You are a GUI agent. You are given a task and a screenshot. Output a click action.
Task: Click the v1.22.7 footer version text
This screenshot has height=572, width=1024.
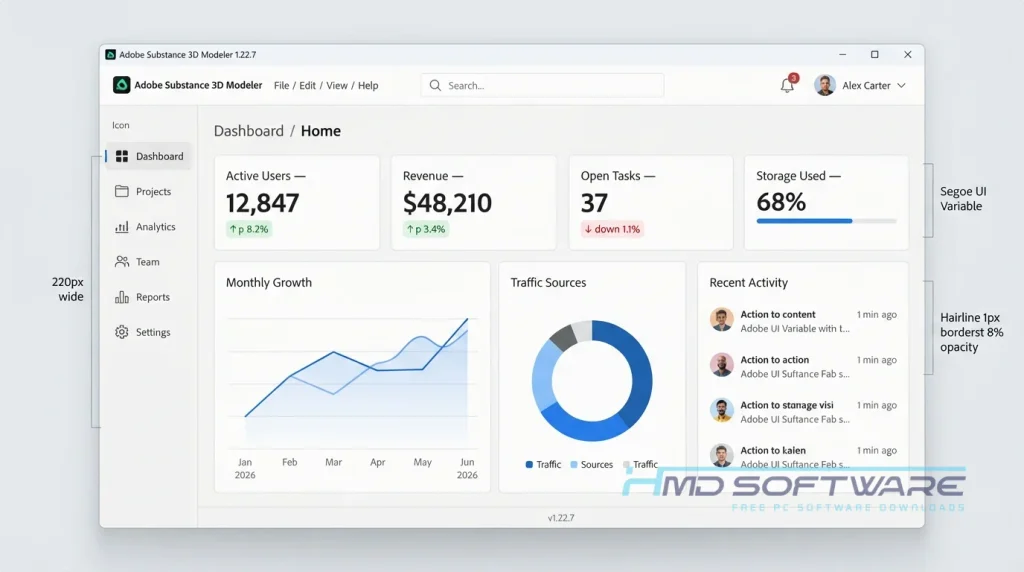click(x=561, y=518)
